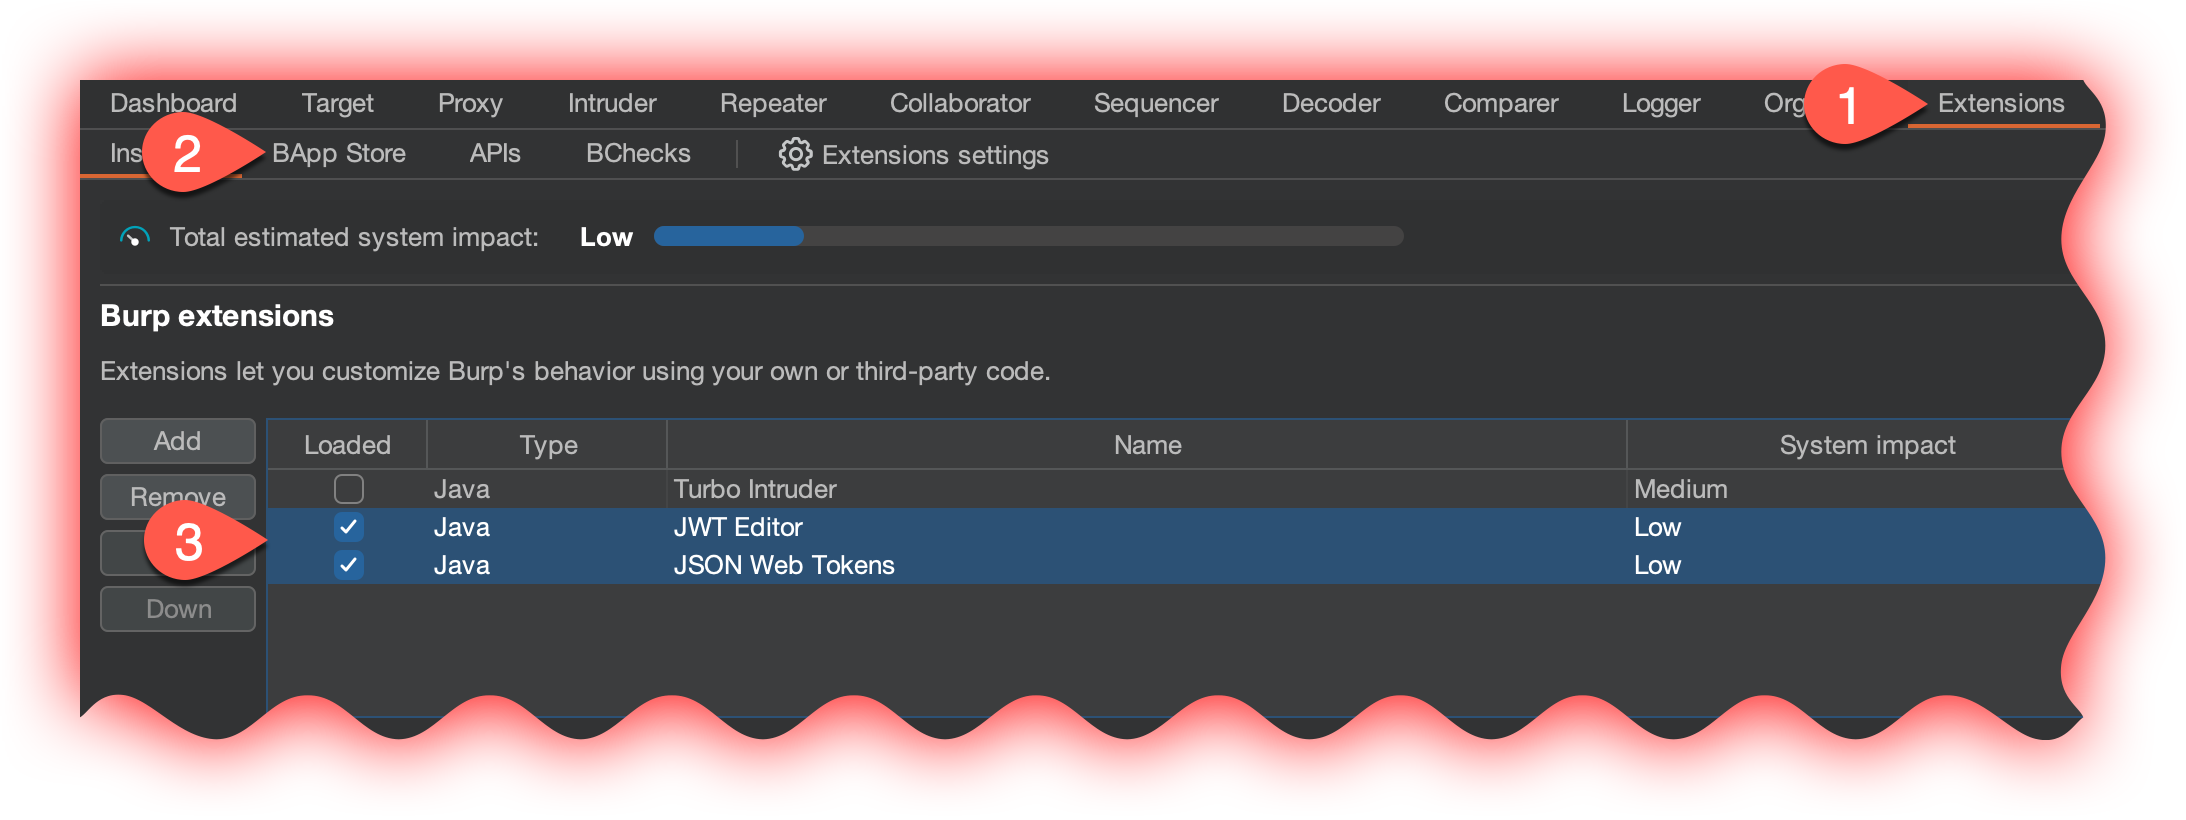
Task: Open the Sequencer tab
Action: 1156,103
